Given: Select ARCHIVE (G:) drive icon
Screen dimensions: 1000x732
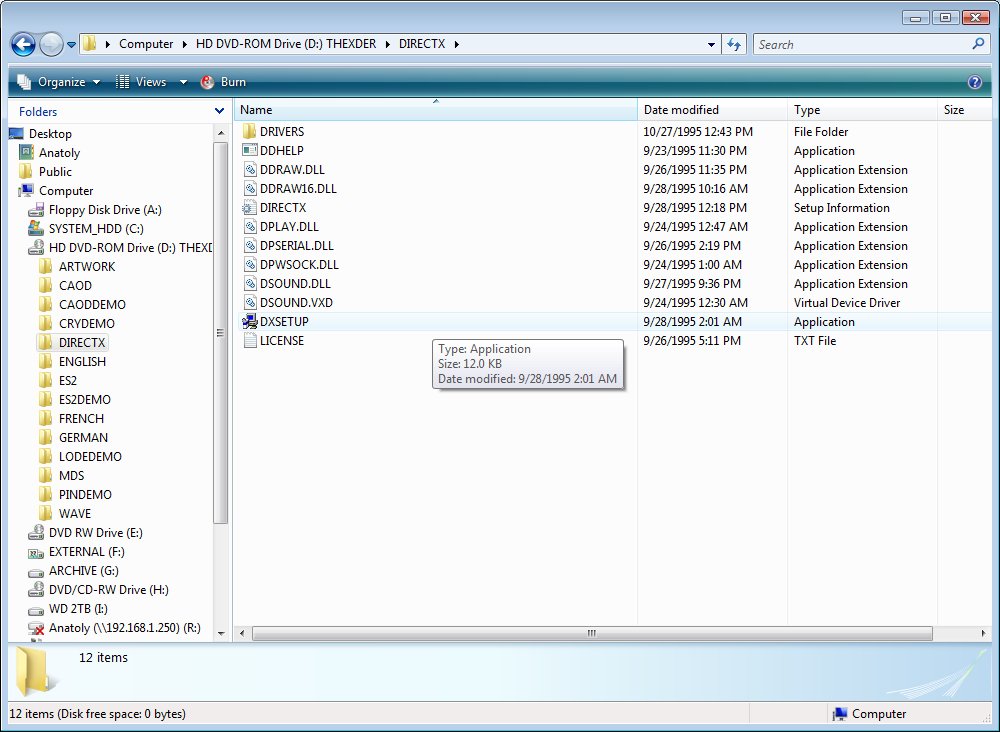Looking at the screenshot, I should pos(36,571).
